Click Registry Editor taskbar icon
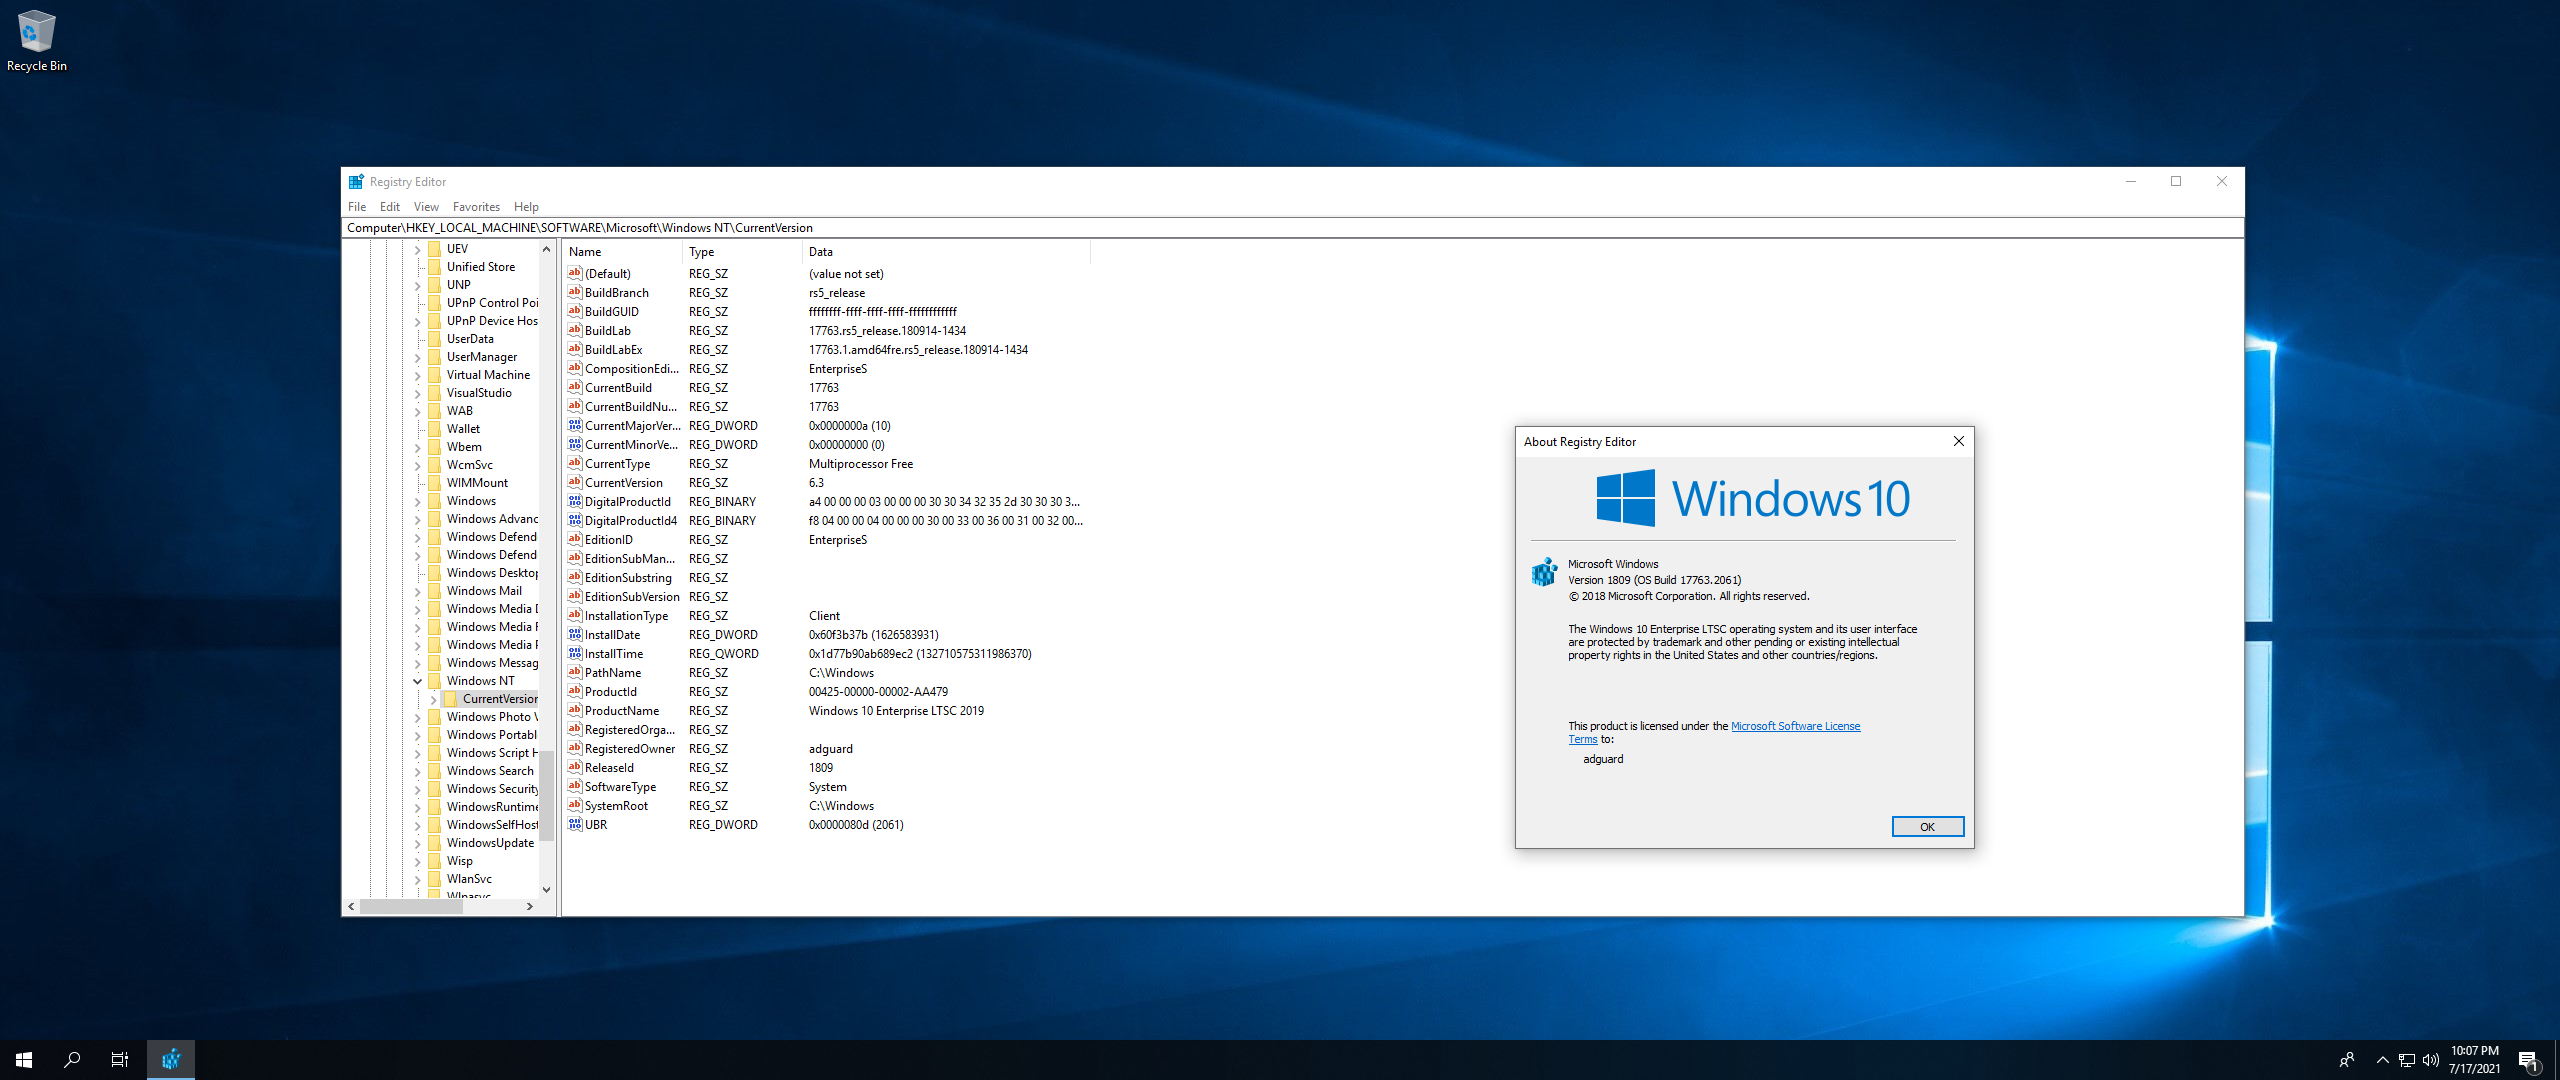 point(171,1060)
